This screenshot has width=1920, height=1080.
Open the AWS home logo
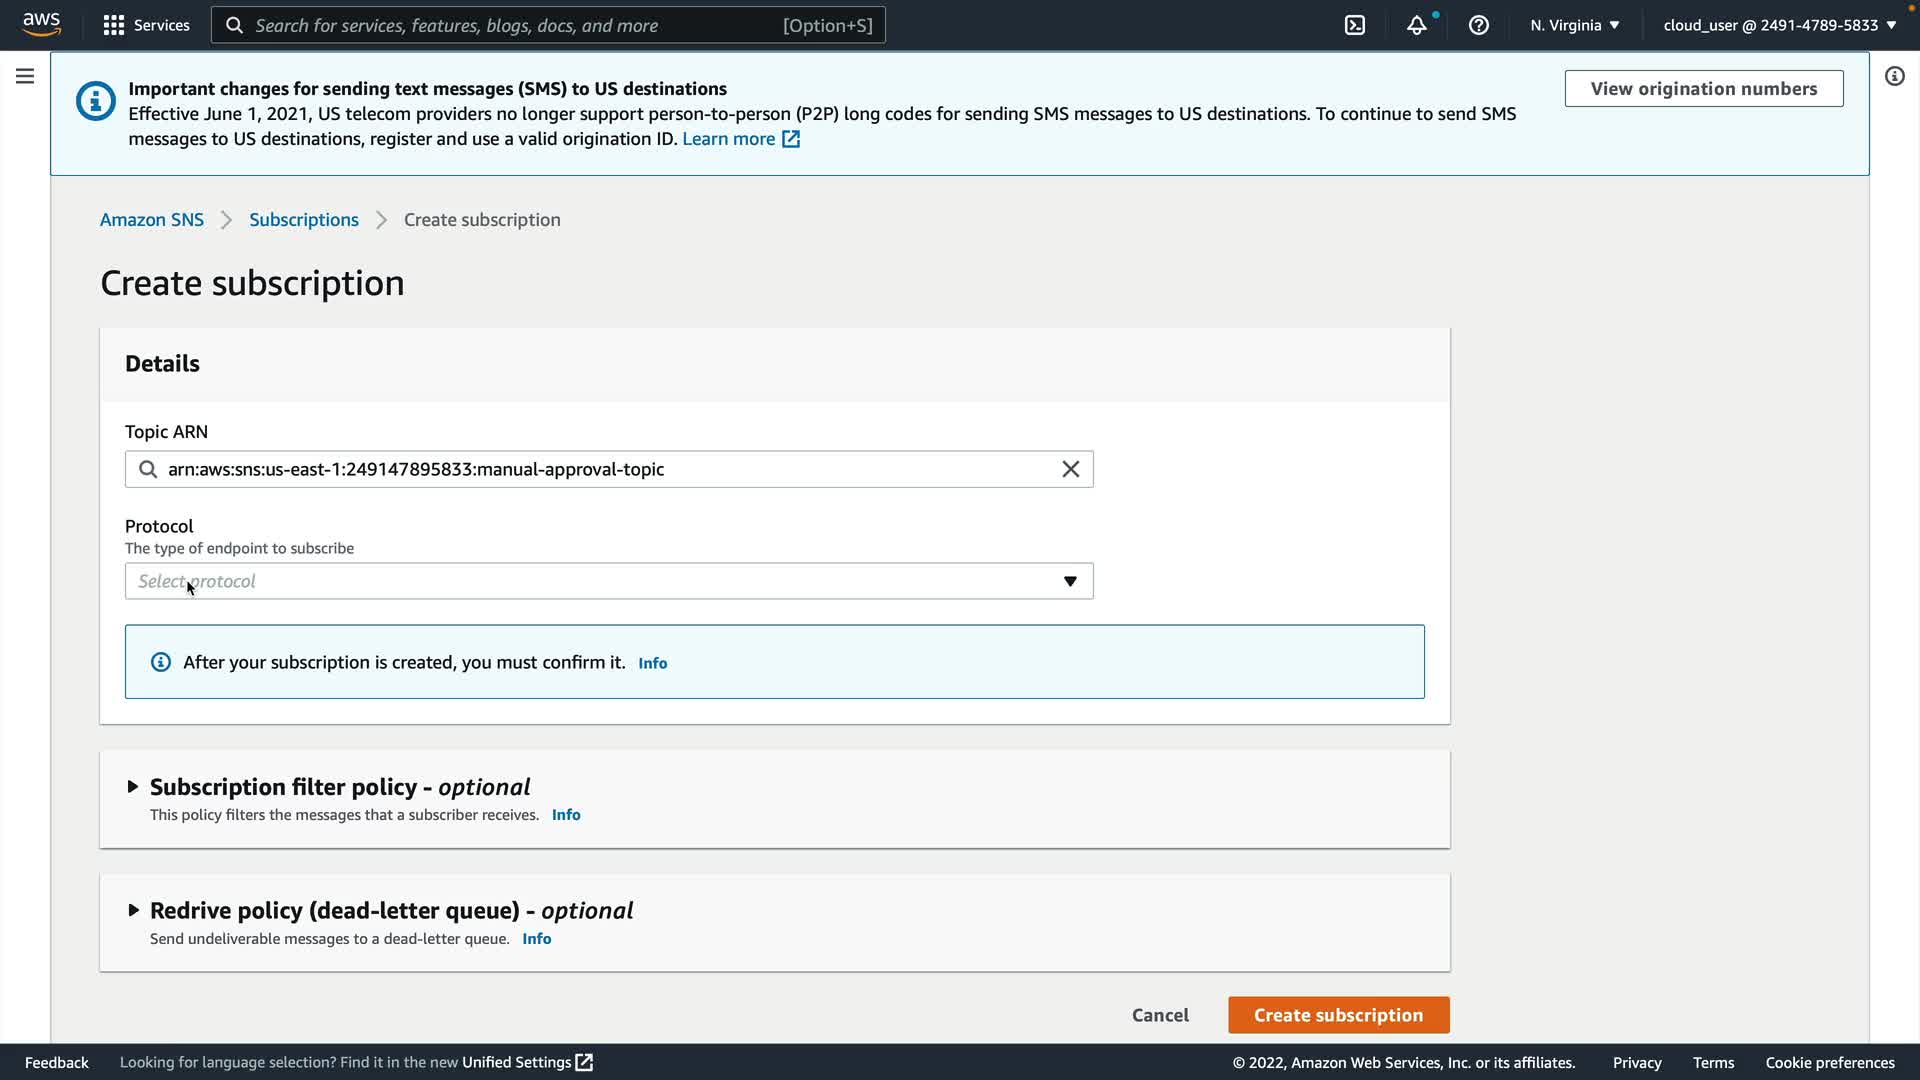[x=41, y=24]
